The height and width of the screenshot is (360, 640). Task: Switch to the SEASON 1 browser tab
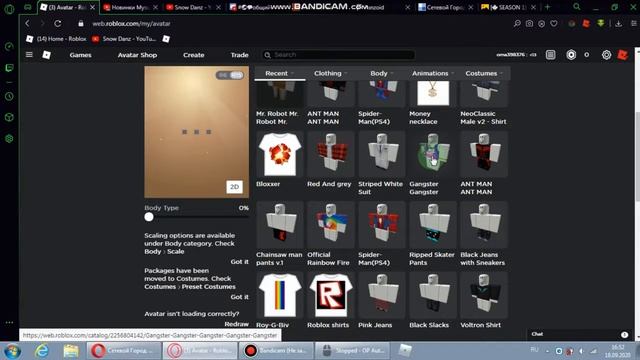[508, 7]
